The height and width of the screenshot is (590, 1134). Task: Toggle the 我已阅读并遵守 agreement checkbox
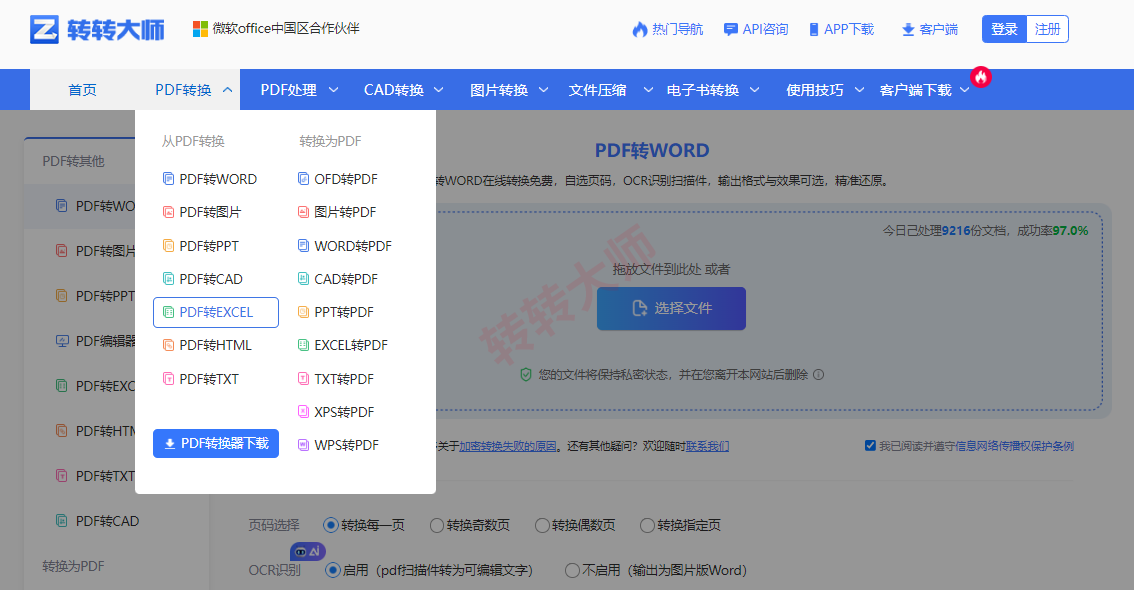pos(870,445)
